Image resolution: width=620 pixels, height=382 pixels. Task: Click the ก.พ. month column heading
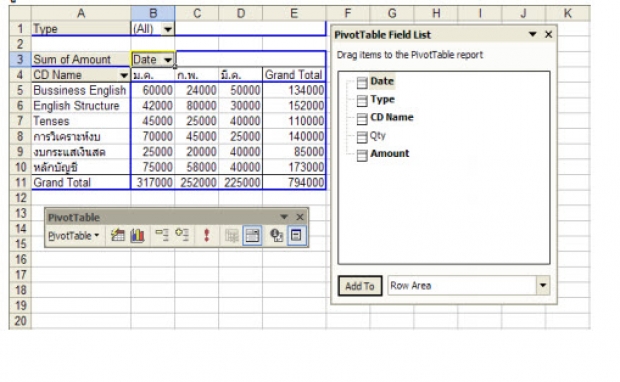tap(197, 75)
